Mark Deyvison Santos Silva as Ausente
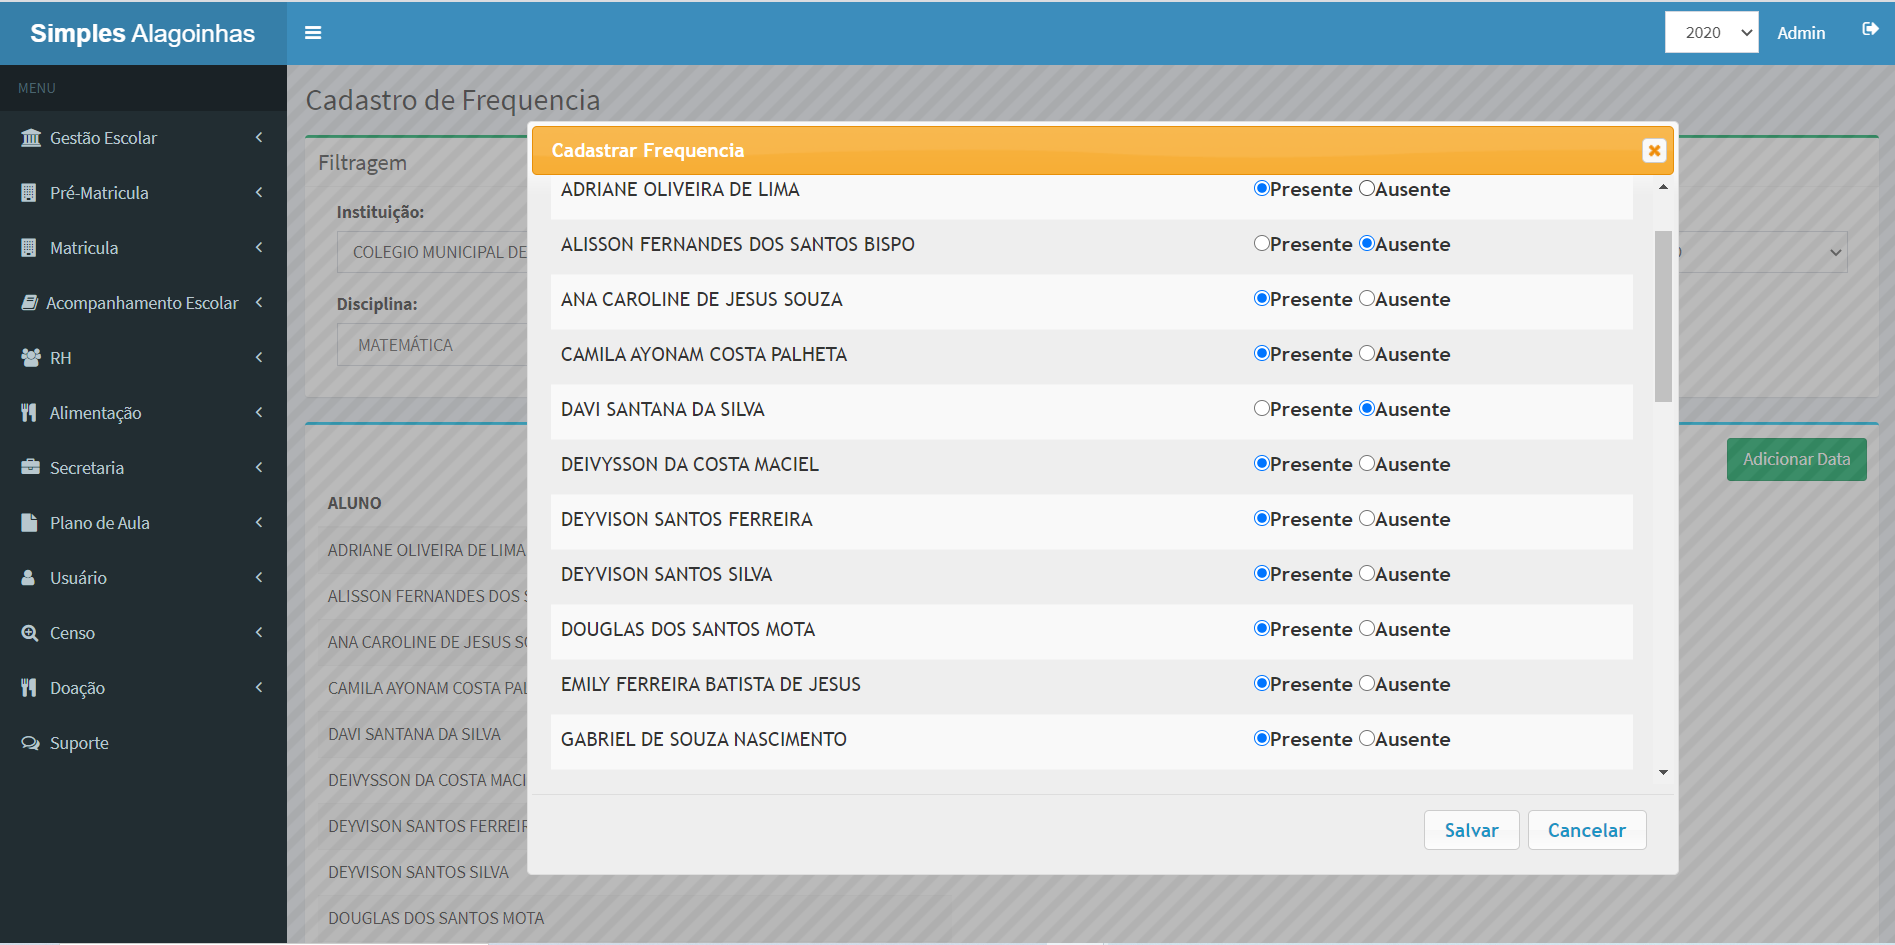Viewport: 1895px width, 945px height. point(1367,574)
